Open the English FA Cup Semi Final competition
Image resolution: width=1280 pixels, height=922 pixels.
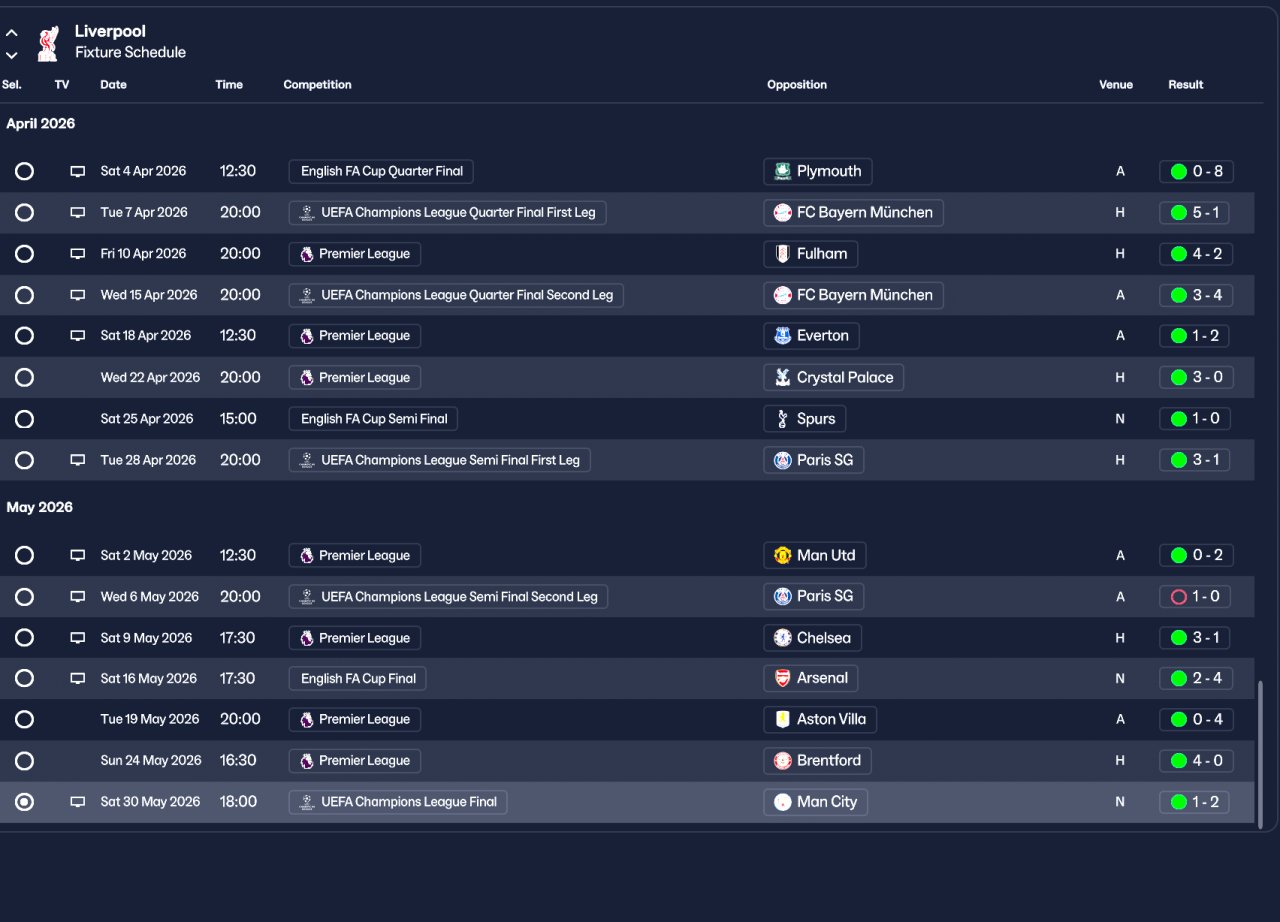(x=373, y=419)
